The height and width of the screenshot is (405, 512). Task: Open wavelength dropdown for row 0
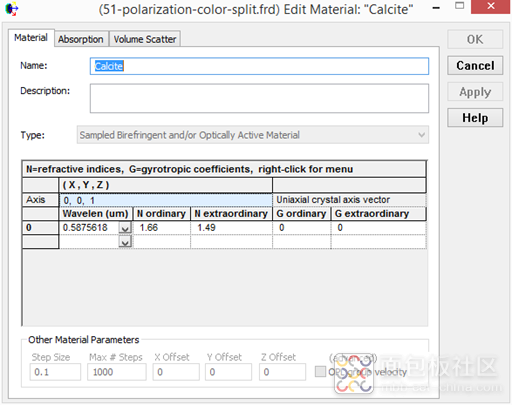125,228
